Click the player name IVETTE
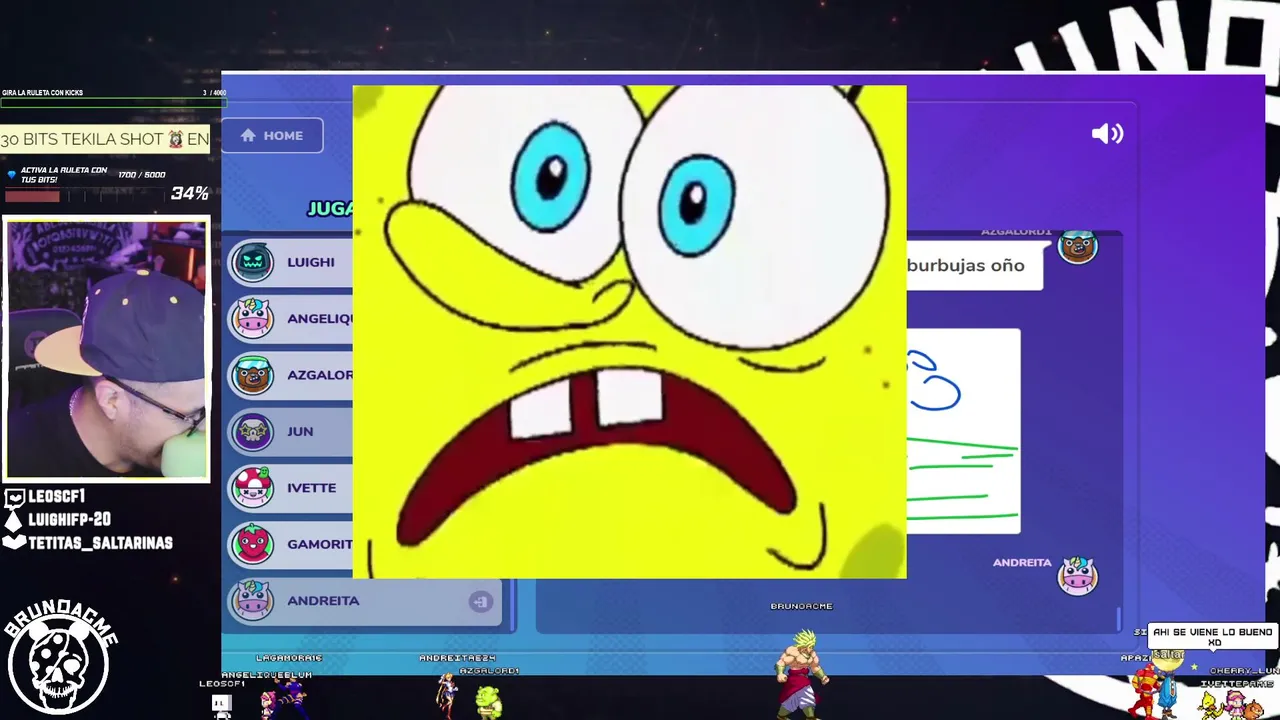This screenshot has width=1280, height=720. (312, 488)
